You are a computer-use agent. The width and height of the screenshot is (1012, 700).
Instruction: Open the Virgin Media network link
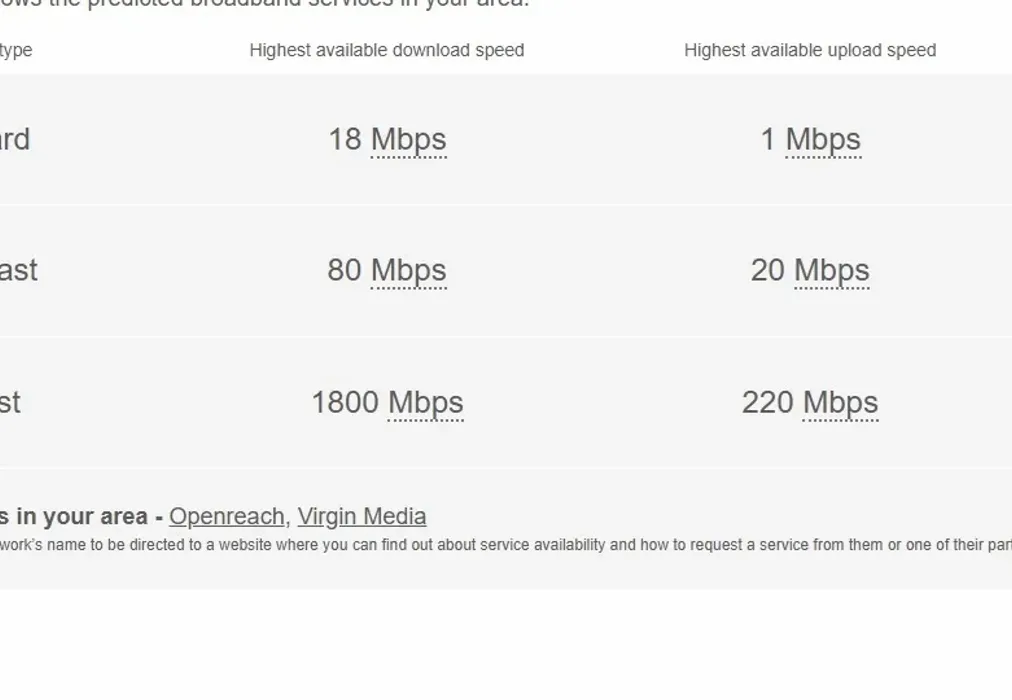click(x=362, y=516)
